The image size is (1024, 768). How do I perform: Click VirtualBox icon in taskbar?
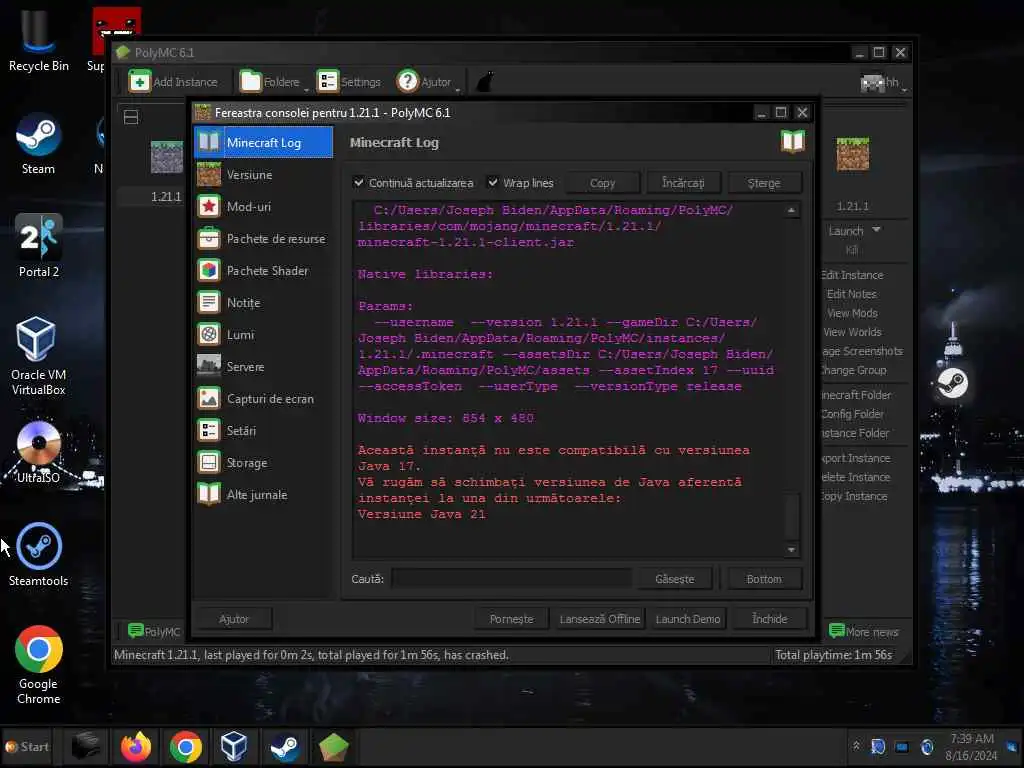pos(234,746)
